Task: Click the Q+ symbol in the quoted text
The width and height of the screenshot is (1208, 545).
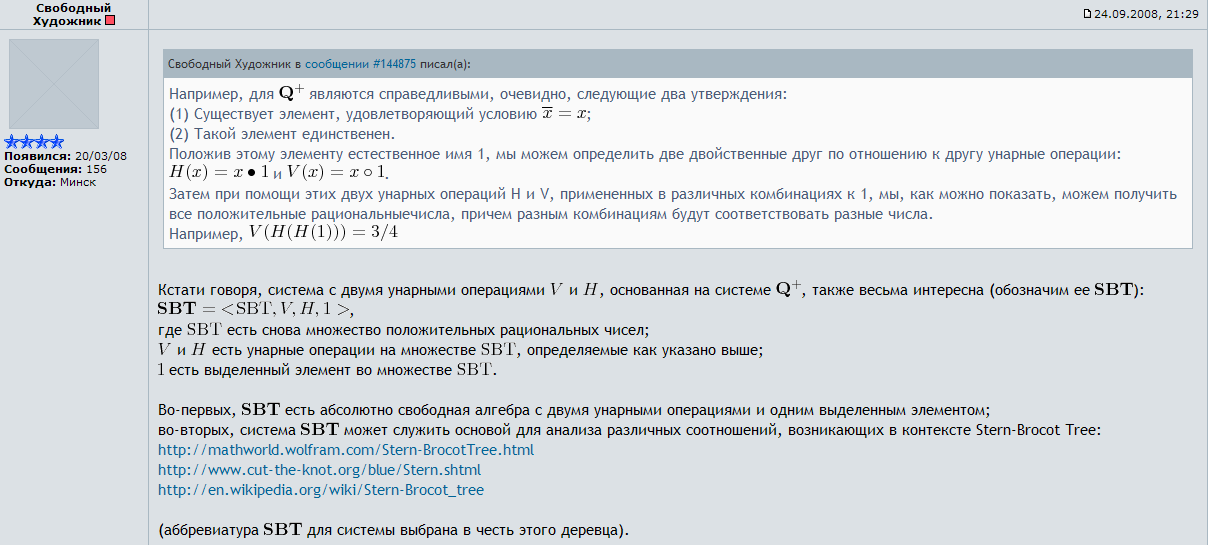Action: click(x=290, y=93)
